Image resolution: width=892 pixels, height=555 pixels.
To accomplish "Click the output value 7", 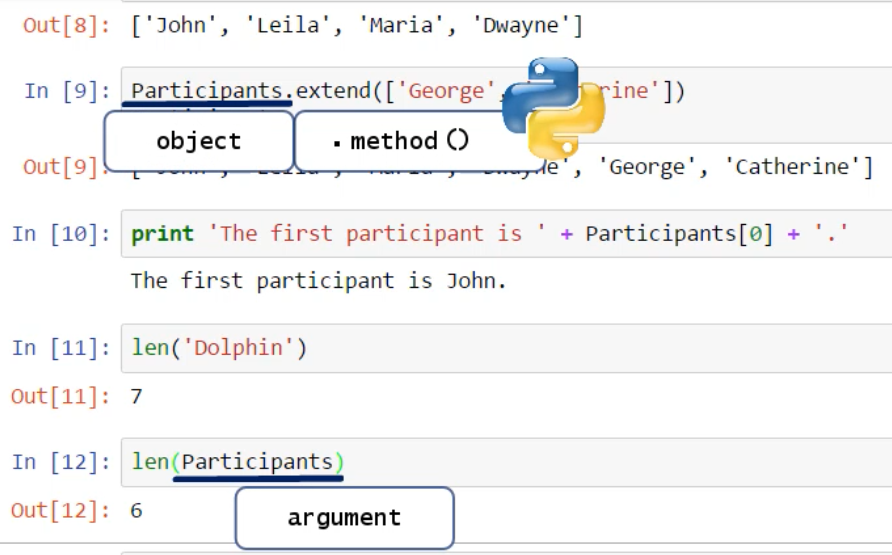I will pos(136,396).
